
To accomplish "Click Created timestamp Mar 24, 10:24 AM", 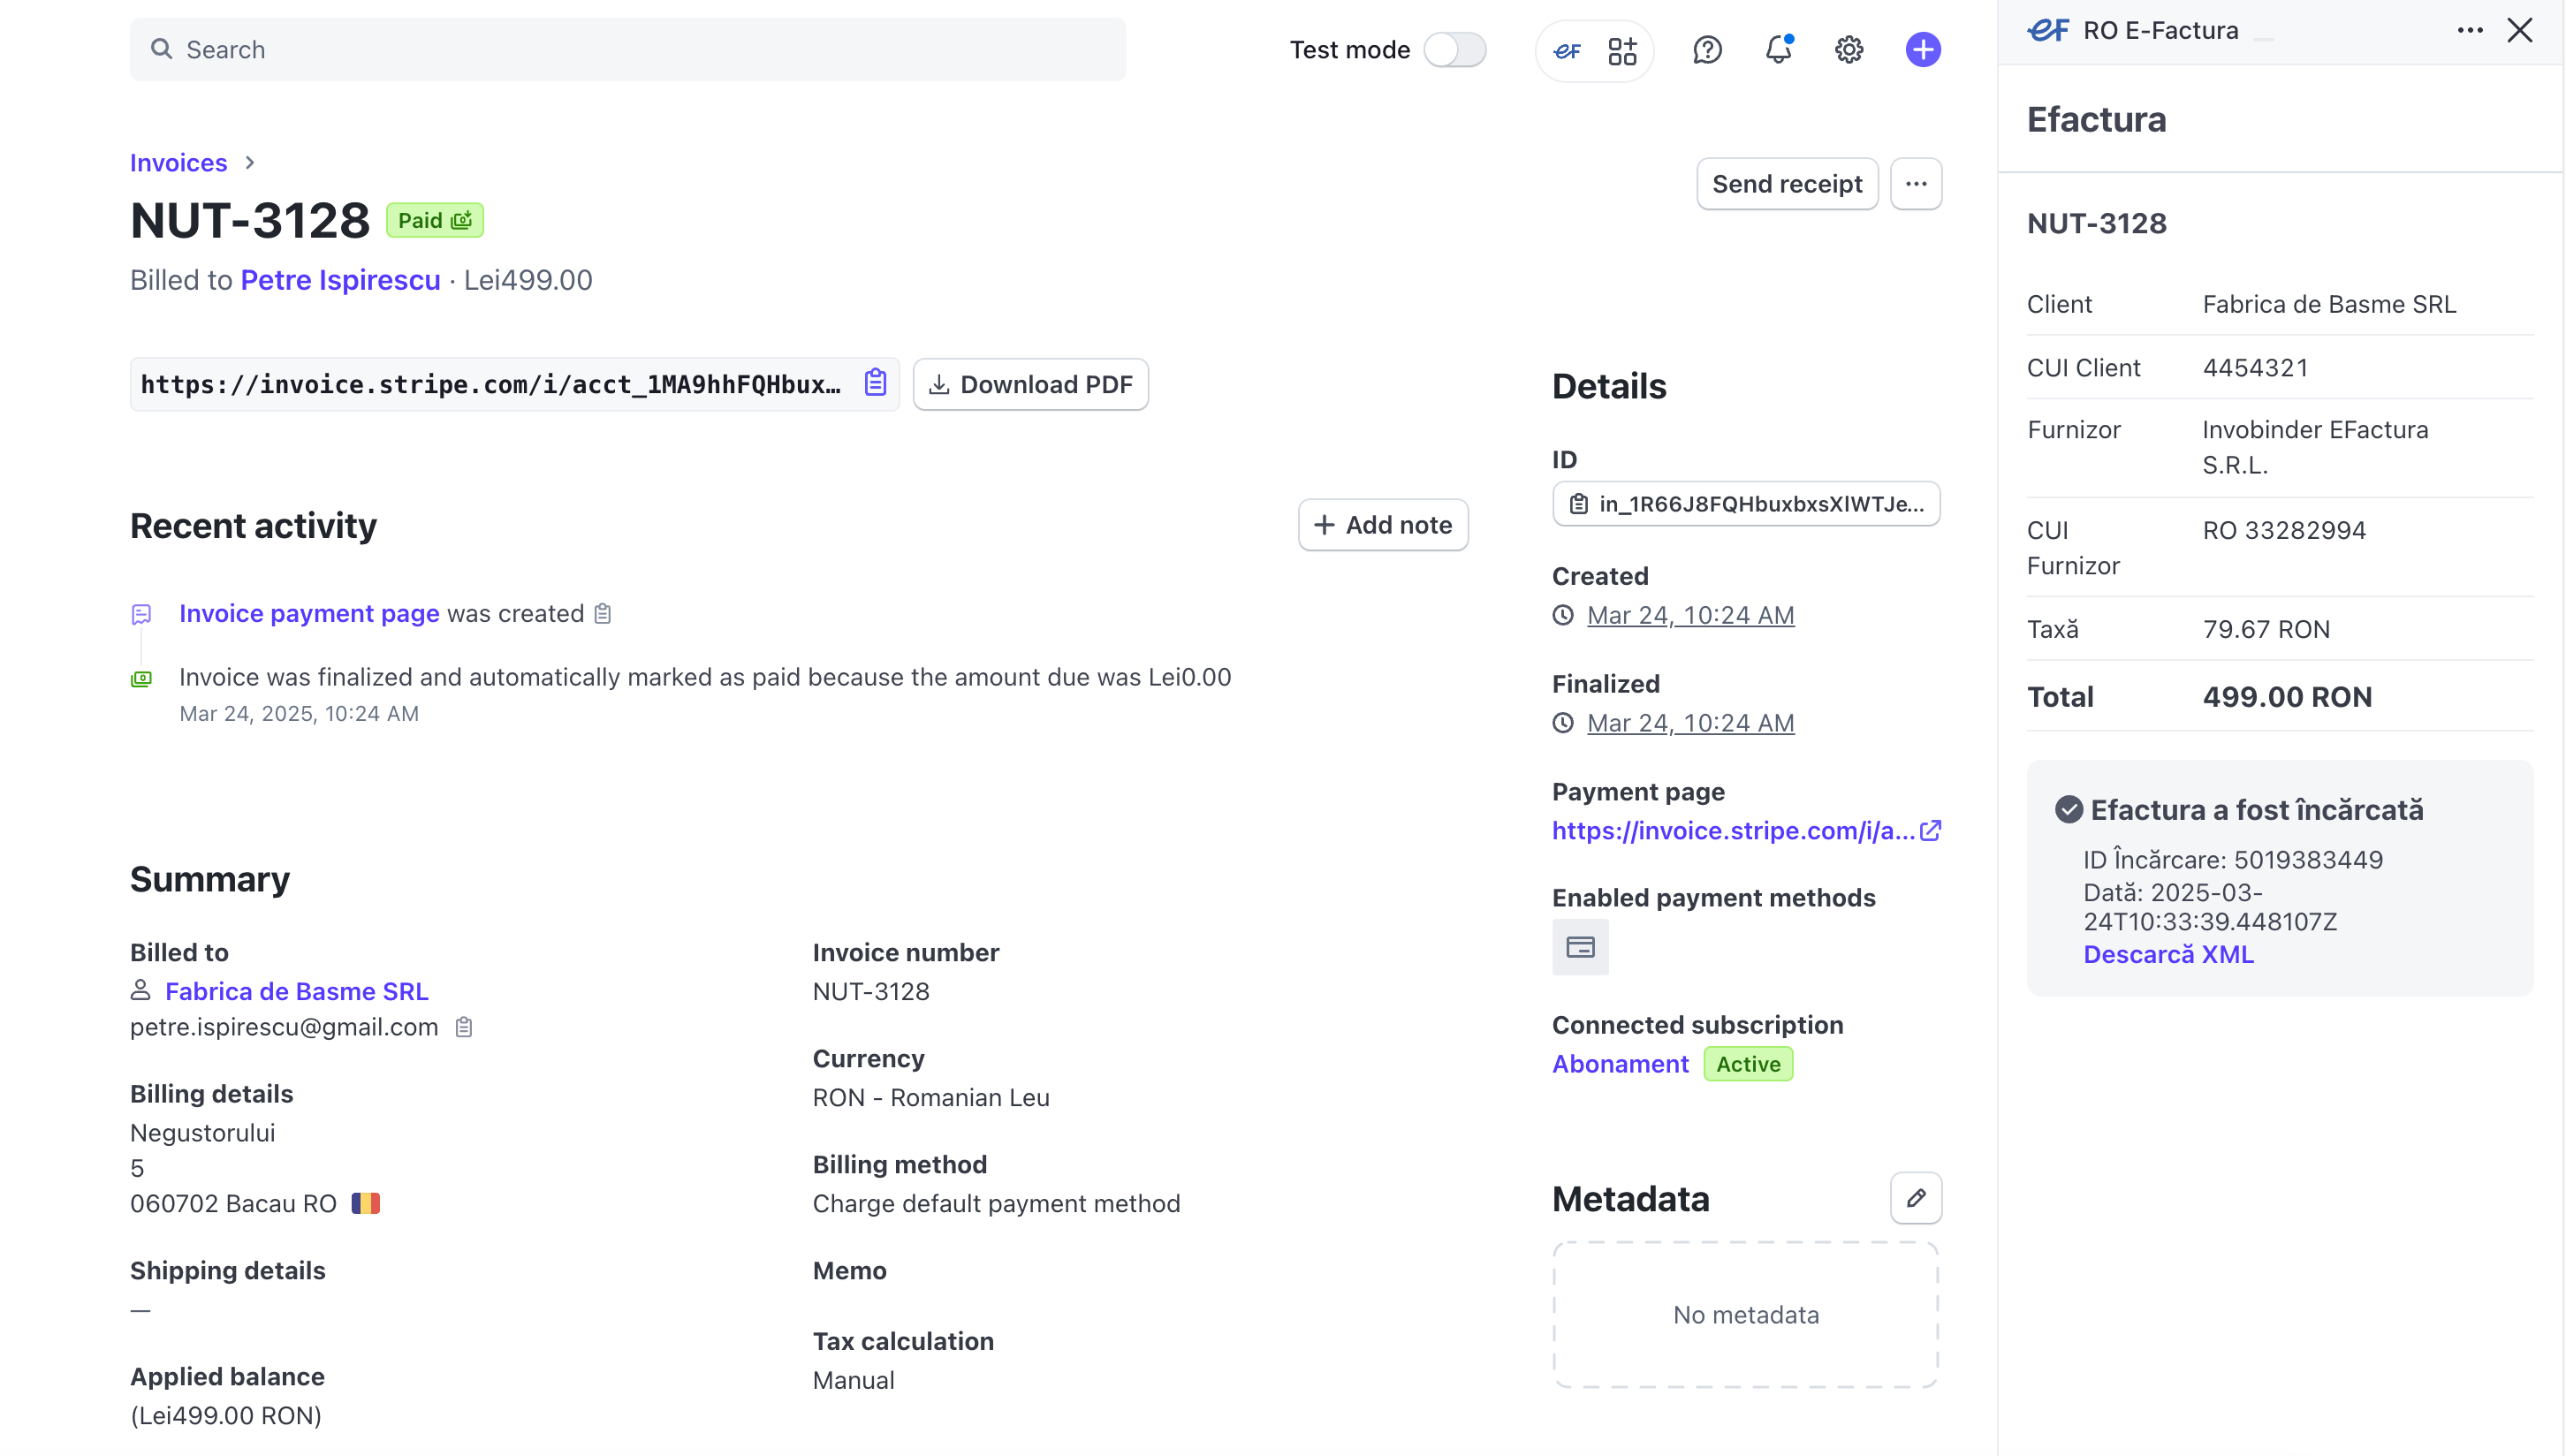I will pyautogui.click(x=1690, y=615).
